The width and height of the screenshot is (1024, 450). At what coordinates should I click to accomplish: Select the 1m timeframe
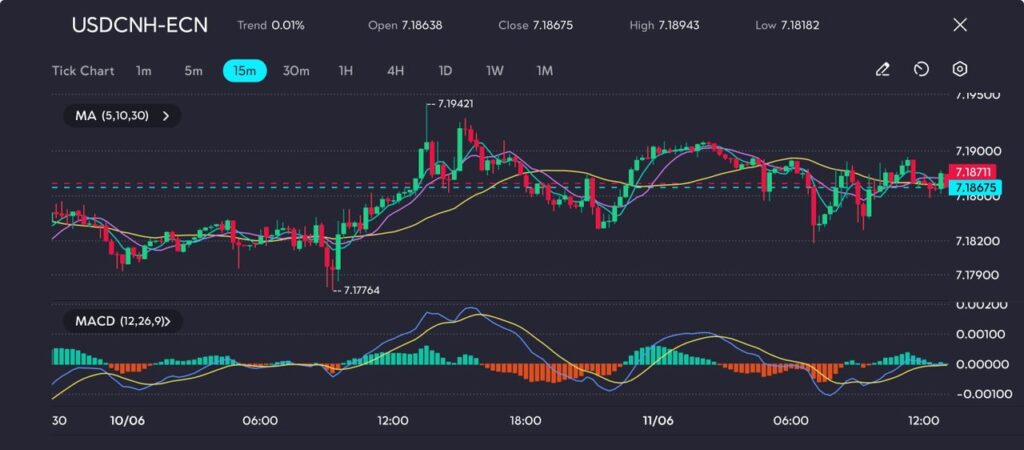pyautogui.click(x=144, y=71)
